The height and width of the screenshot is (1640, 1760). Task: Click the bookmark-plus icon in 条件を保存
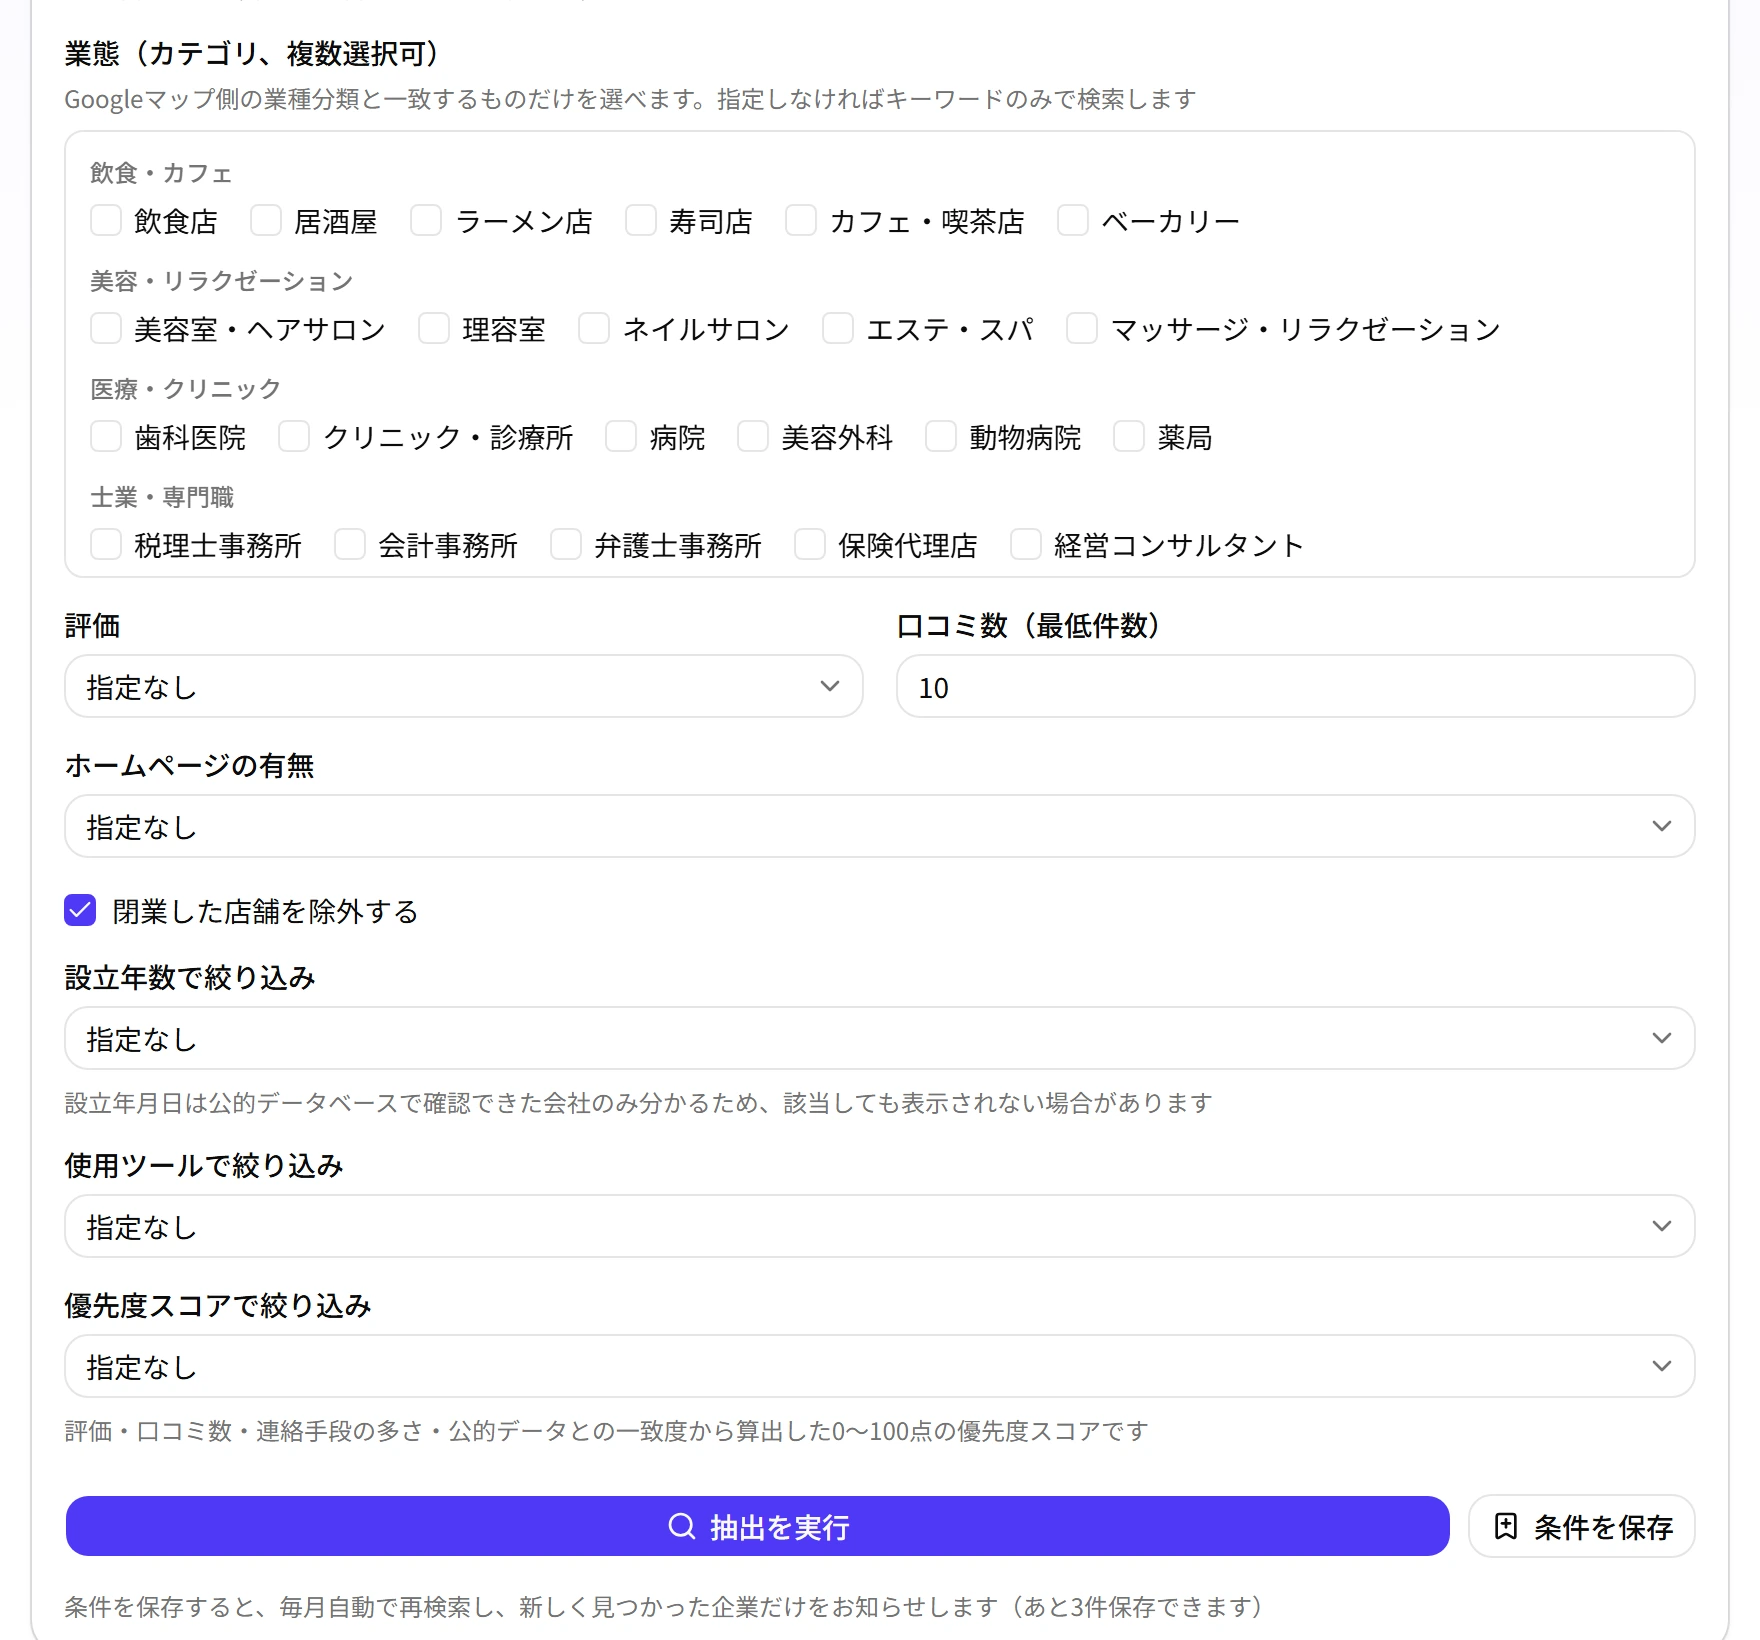[1506, 1526]
